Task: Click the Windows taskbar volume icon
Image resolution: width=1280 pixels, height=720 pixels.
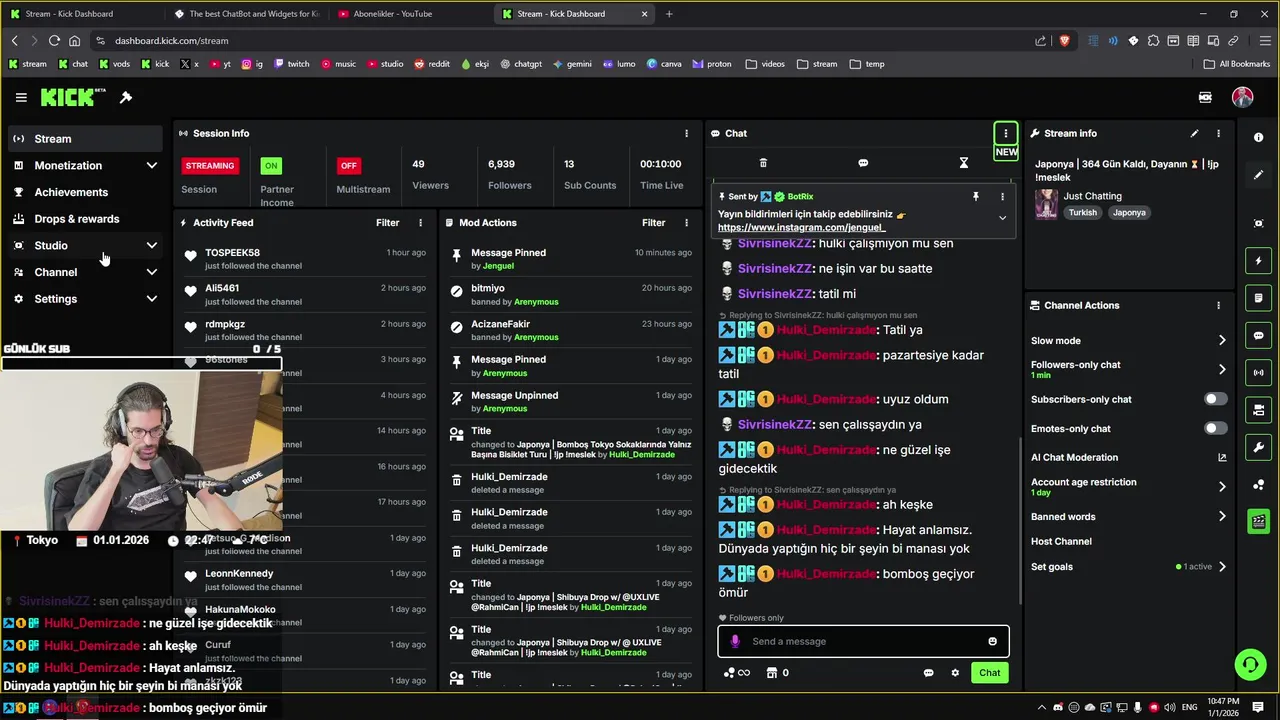Action: (1172, 707)
